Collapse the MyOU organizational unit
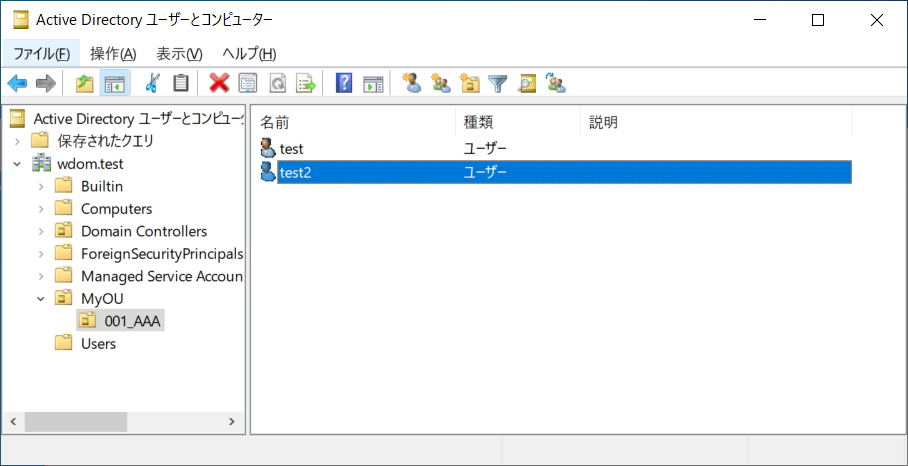 (x=41, y=298)
